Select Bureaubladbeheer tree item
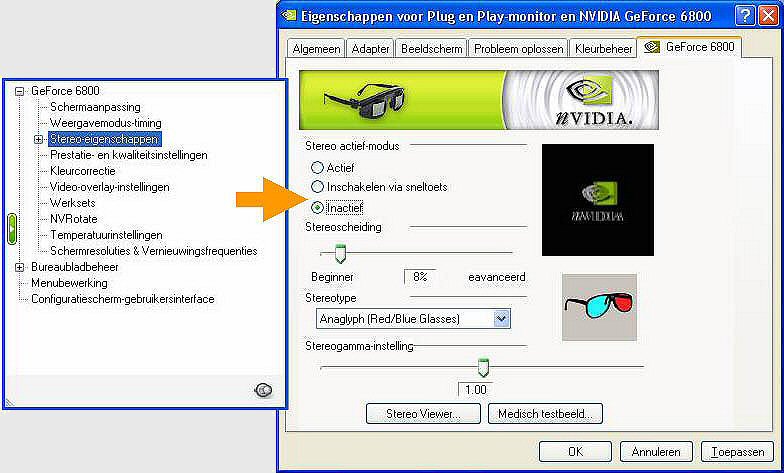Viewport: 784px width, 473px height. pos(74,267)
